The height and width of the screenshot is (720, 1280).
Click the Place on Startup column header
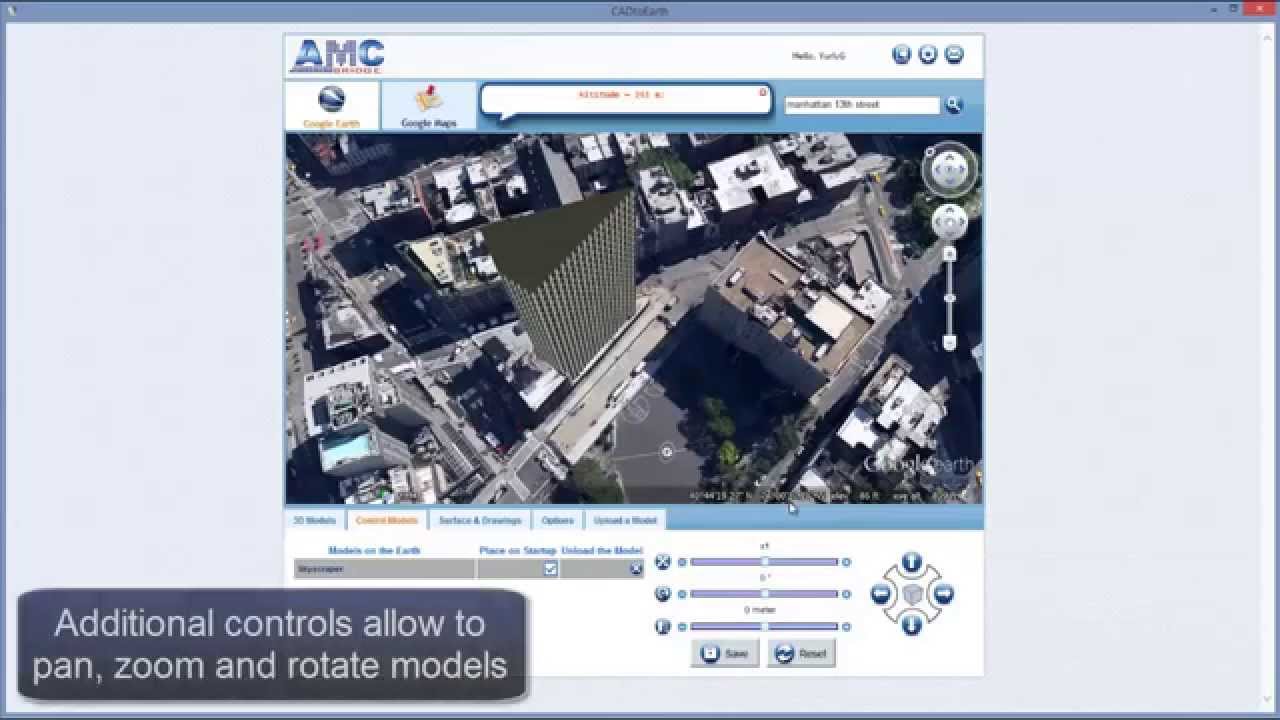tap(517, 550)
